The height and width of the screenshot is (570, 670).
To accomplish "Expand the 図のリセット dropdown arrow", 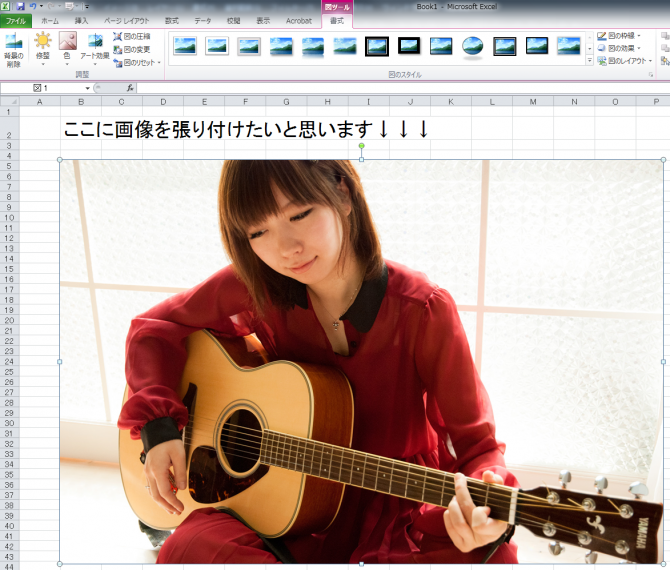I will pos(159,62).
